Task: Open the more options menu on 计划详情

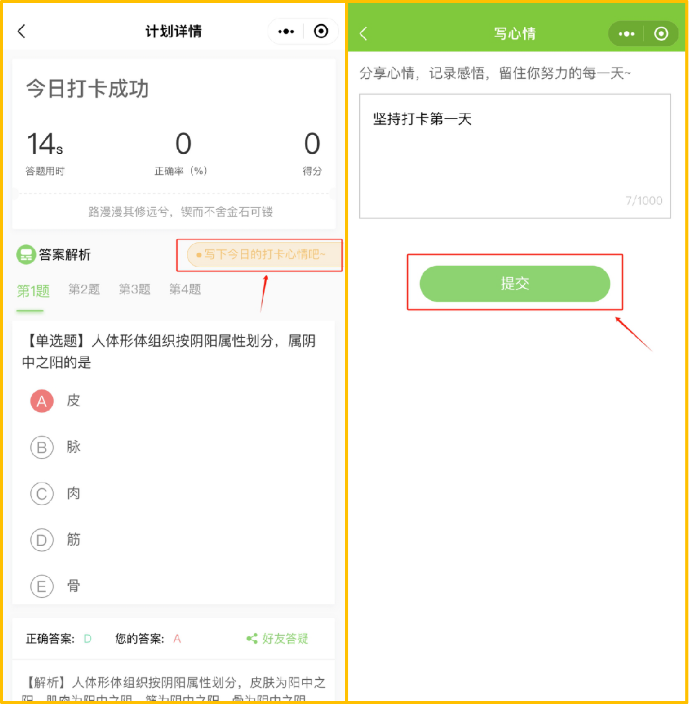Action: (x=286, y=31)
